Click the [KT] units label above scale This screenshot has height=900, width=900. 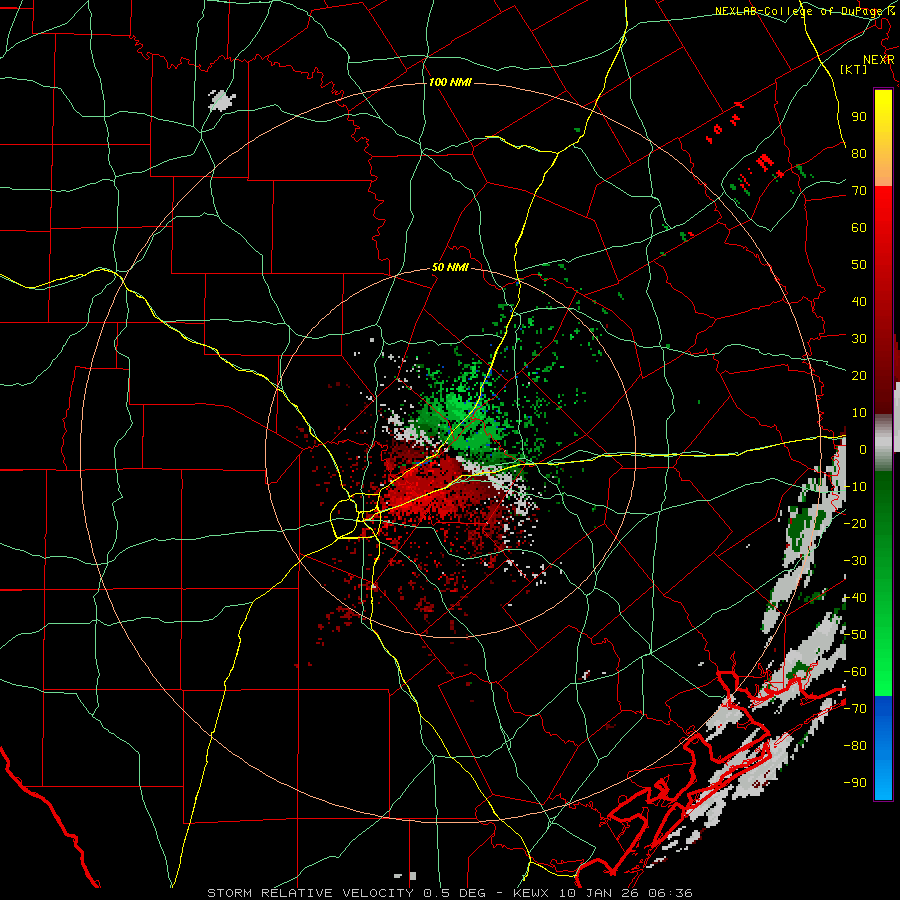(x=854, y=69)
